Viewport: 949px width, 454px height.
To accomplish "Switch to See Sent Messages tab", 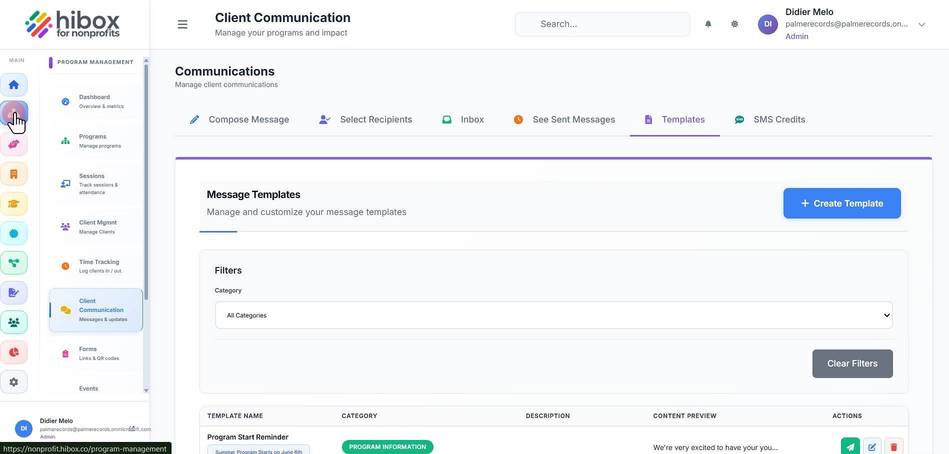I will pos(564,120).
